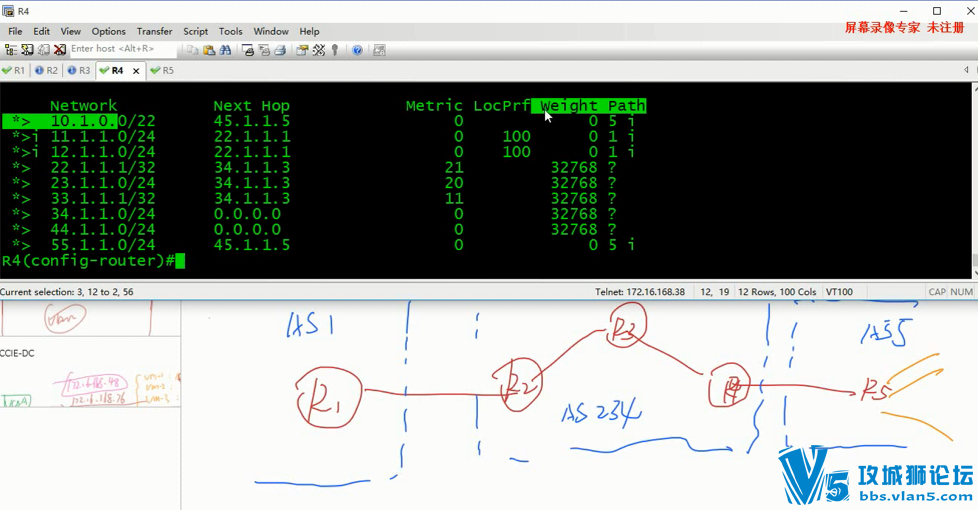Image resolution: width=978 pixels, height=510 pixels.
Task: Click the 'NUM' status bar indicator
Action: 961,292
